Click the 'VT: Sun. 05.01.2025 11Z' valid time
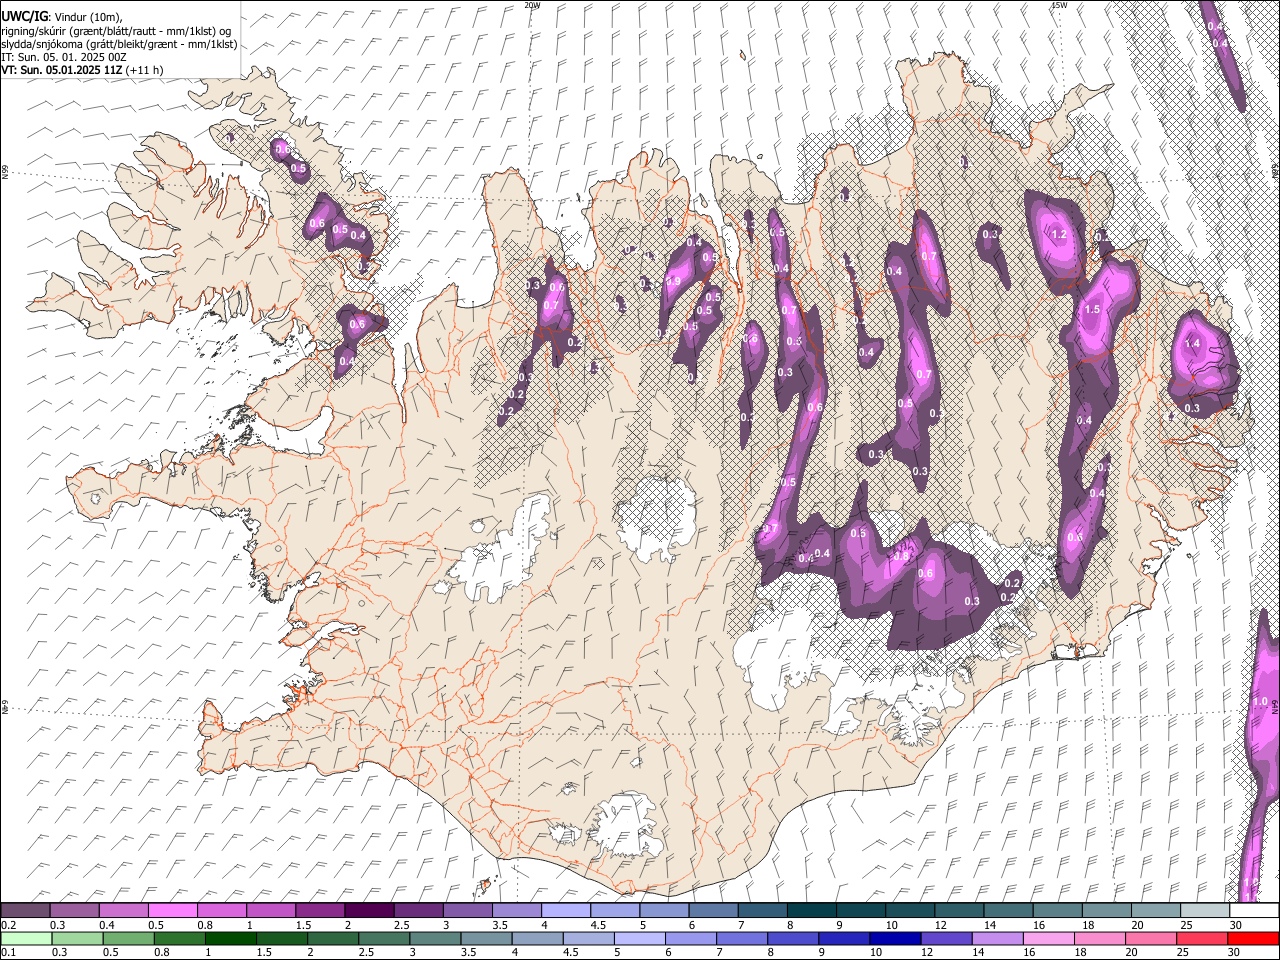 click(62, 70)
